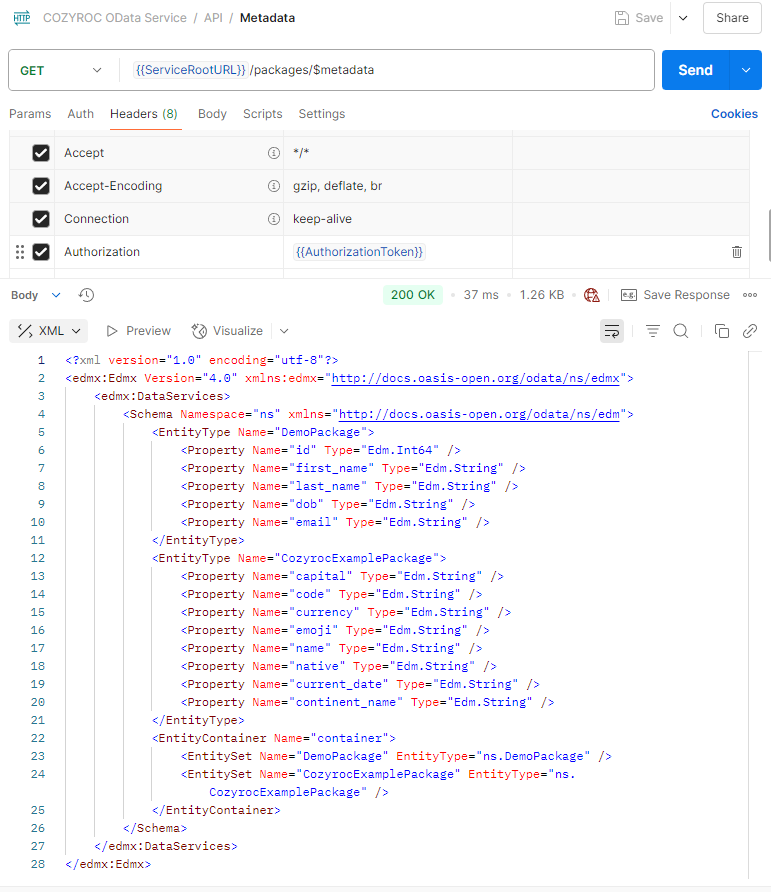This screenshot has height=892, width=771.
Task: Click the request URL input field
Action: tap(450, 70)
